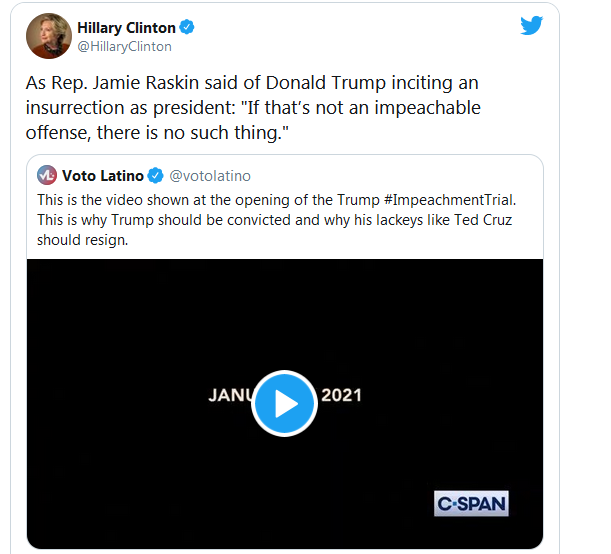611x554 pixels.
Task: Click the @votolatino handle
Action: click(x=210, y=176)
